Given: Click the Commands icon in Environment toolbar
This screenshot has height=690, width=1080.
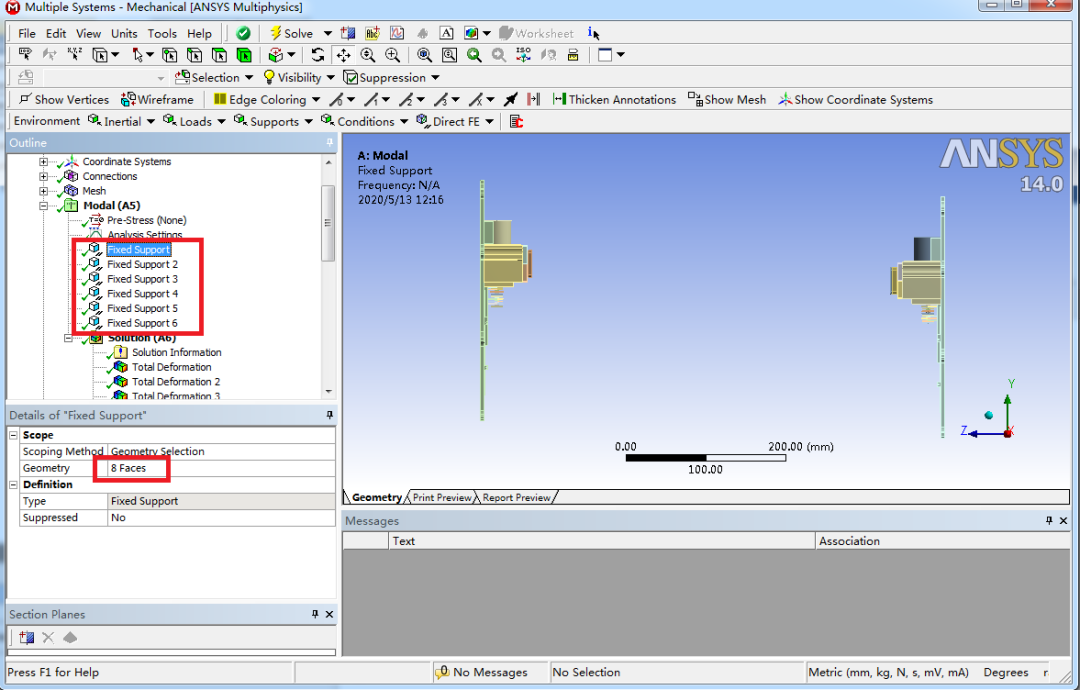Looking at the screenshot, I should pos(517,121).
